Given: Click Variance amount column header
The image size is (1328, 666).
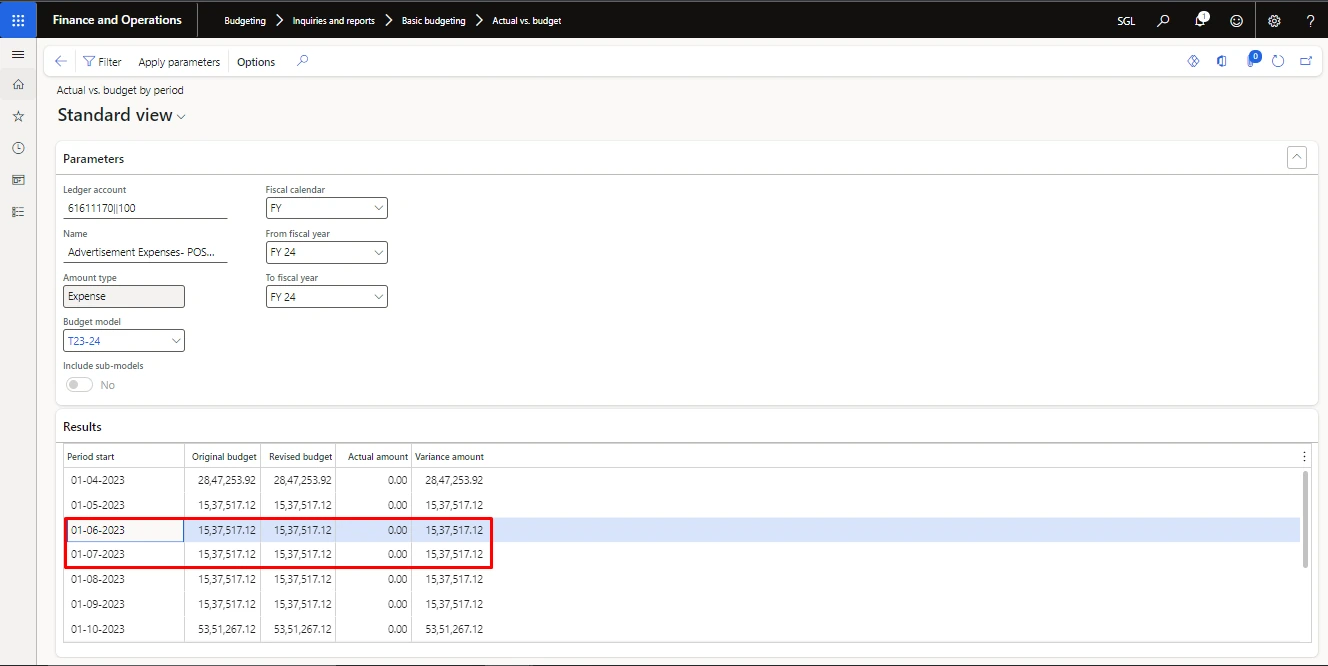Looking at the screenshot, I should point(450,456).
